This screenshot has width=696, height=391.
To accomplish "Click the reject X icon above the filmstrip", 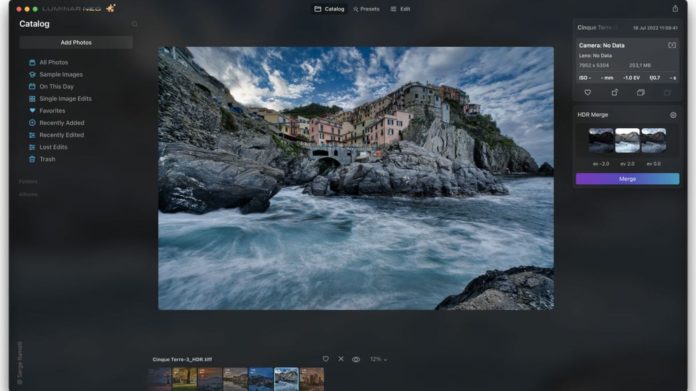I will click(341, 359).
